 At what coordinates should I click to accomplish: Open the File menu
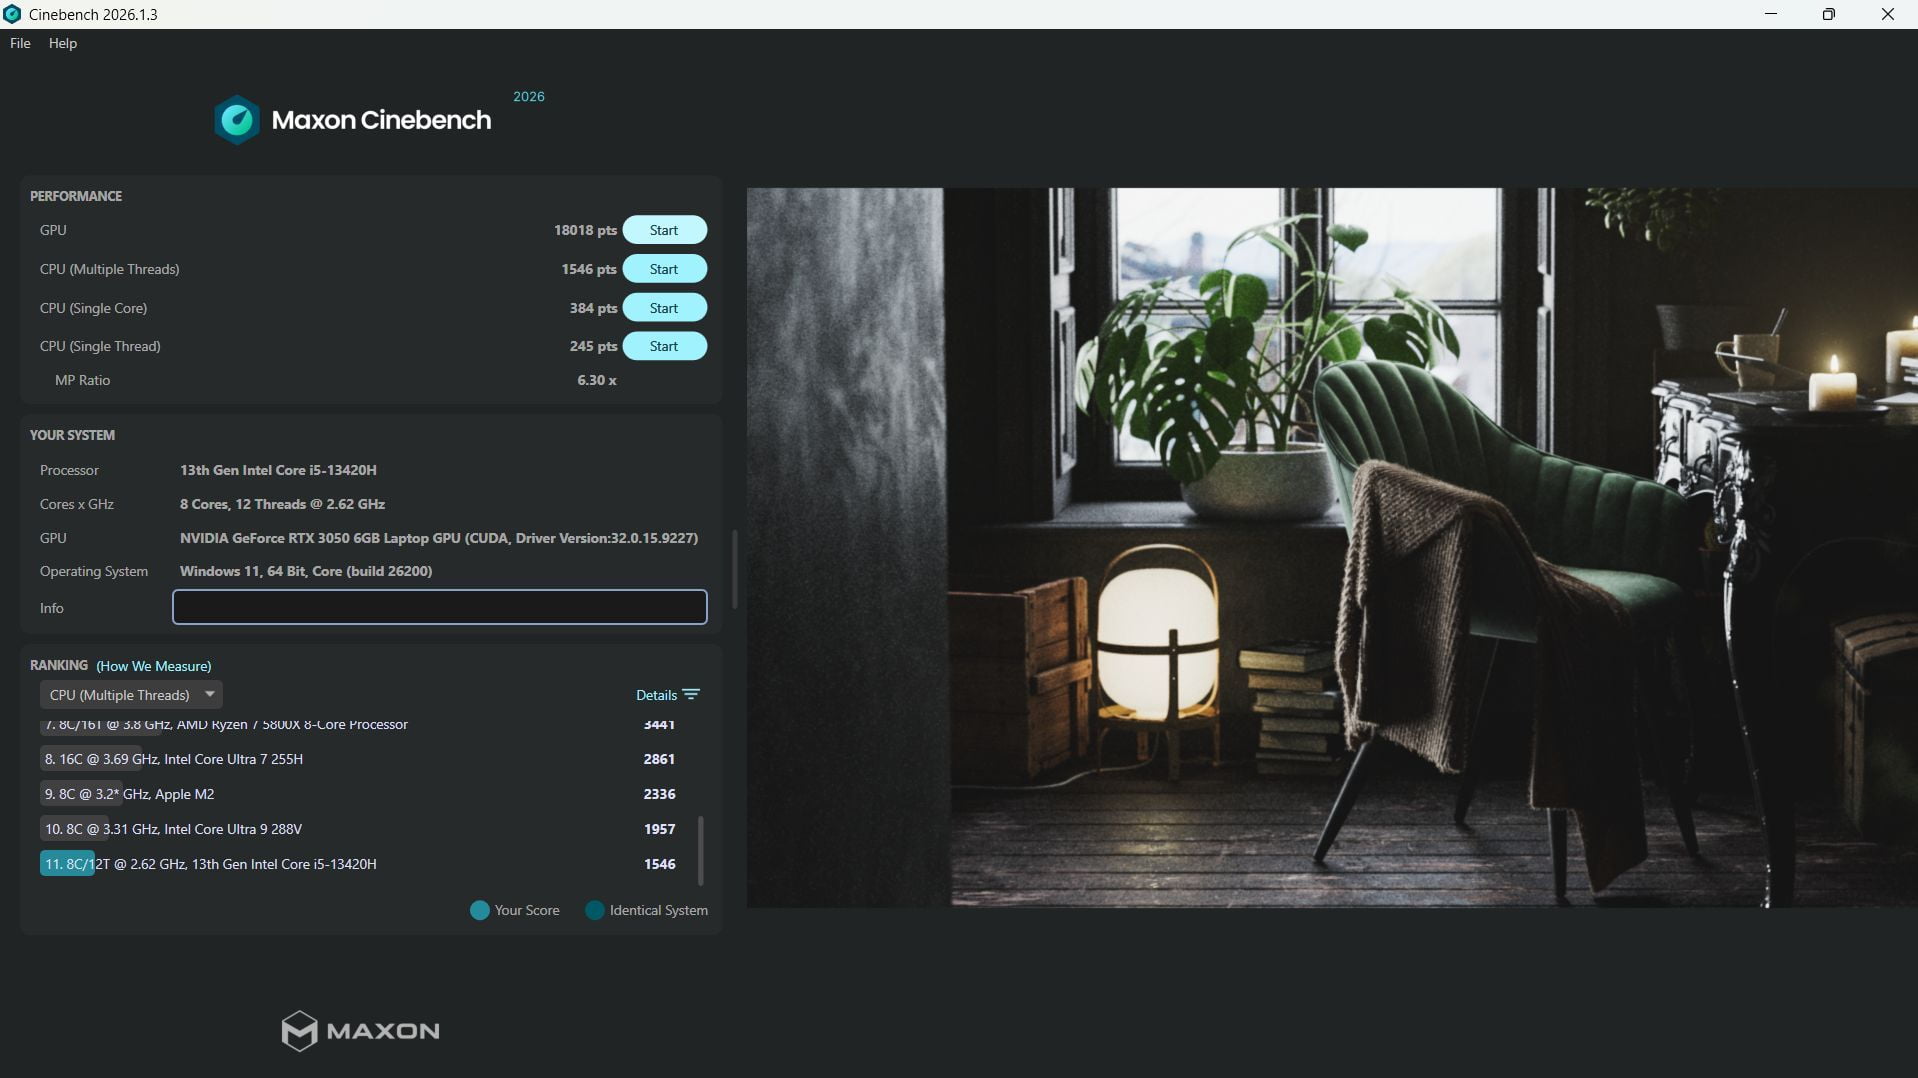click(x=20, y=43)
